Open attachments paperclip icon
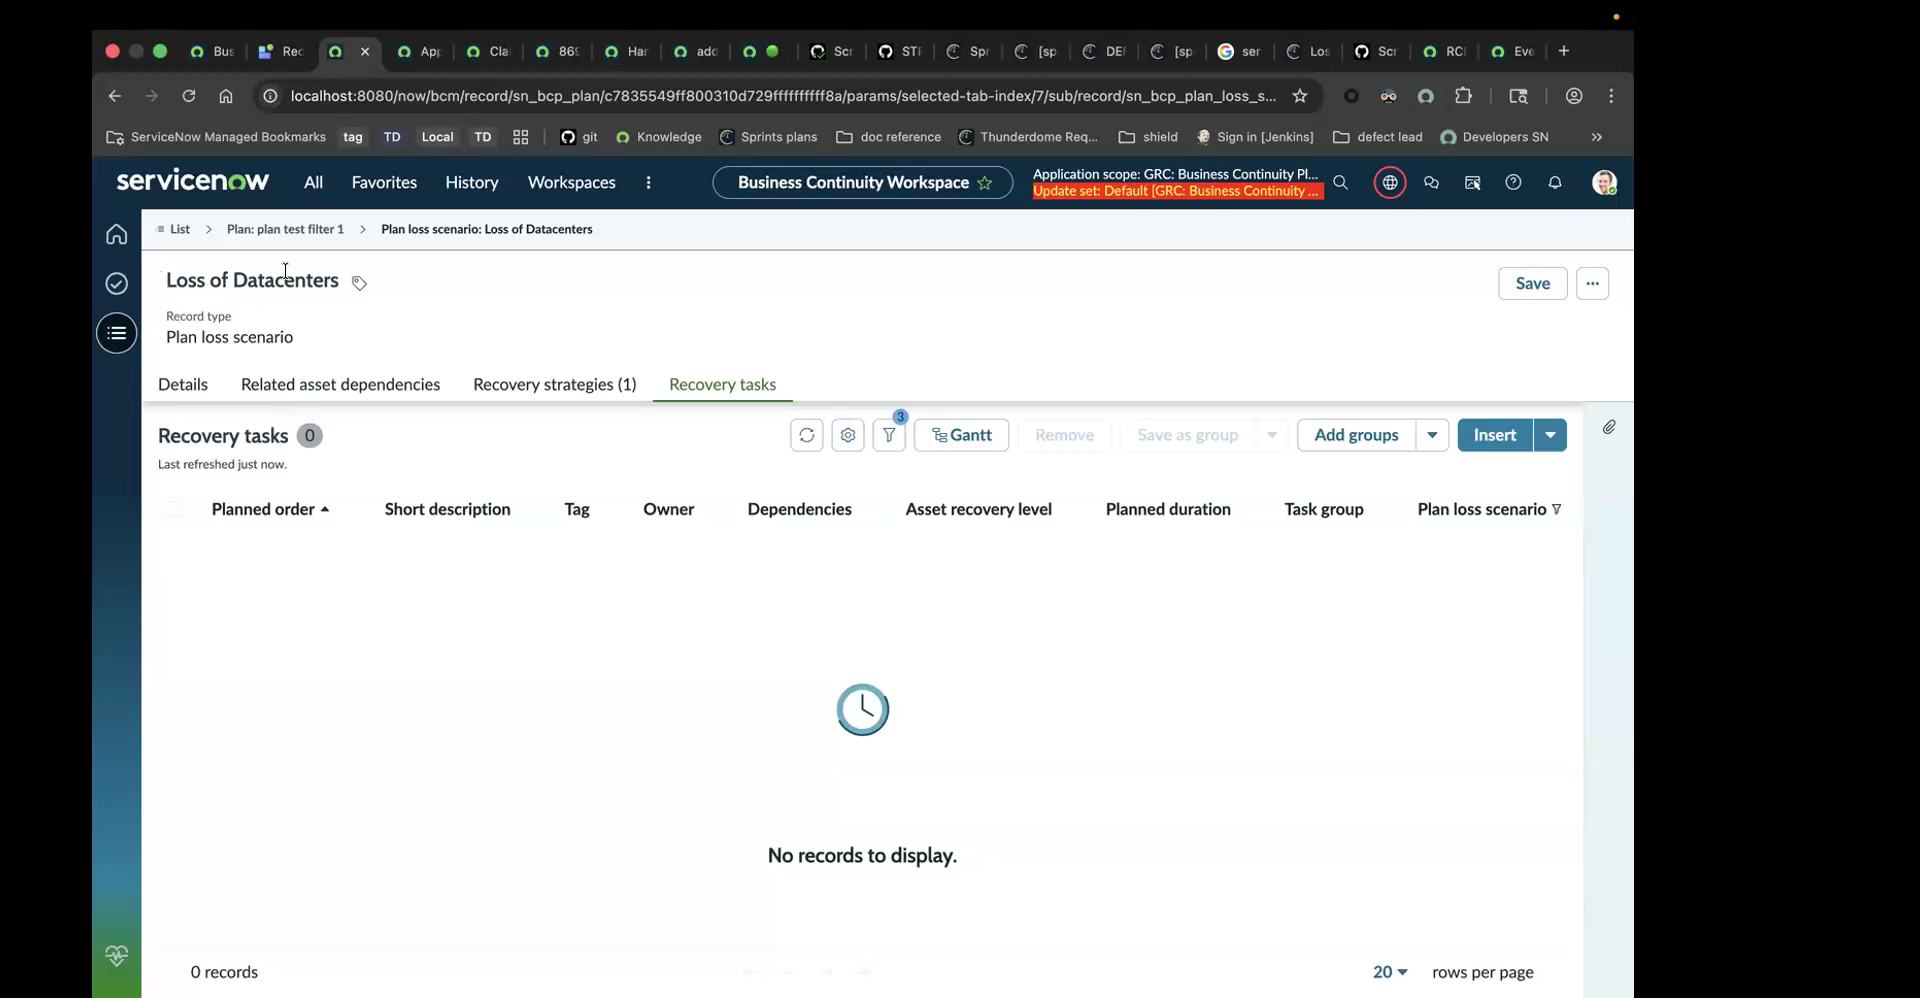Viewport: 1920px width, 998px height. pyautogui.click(x=1609, y=427)
